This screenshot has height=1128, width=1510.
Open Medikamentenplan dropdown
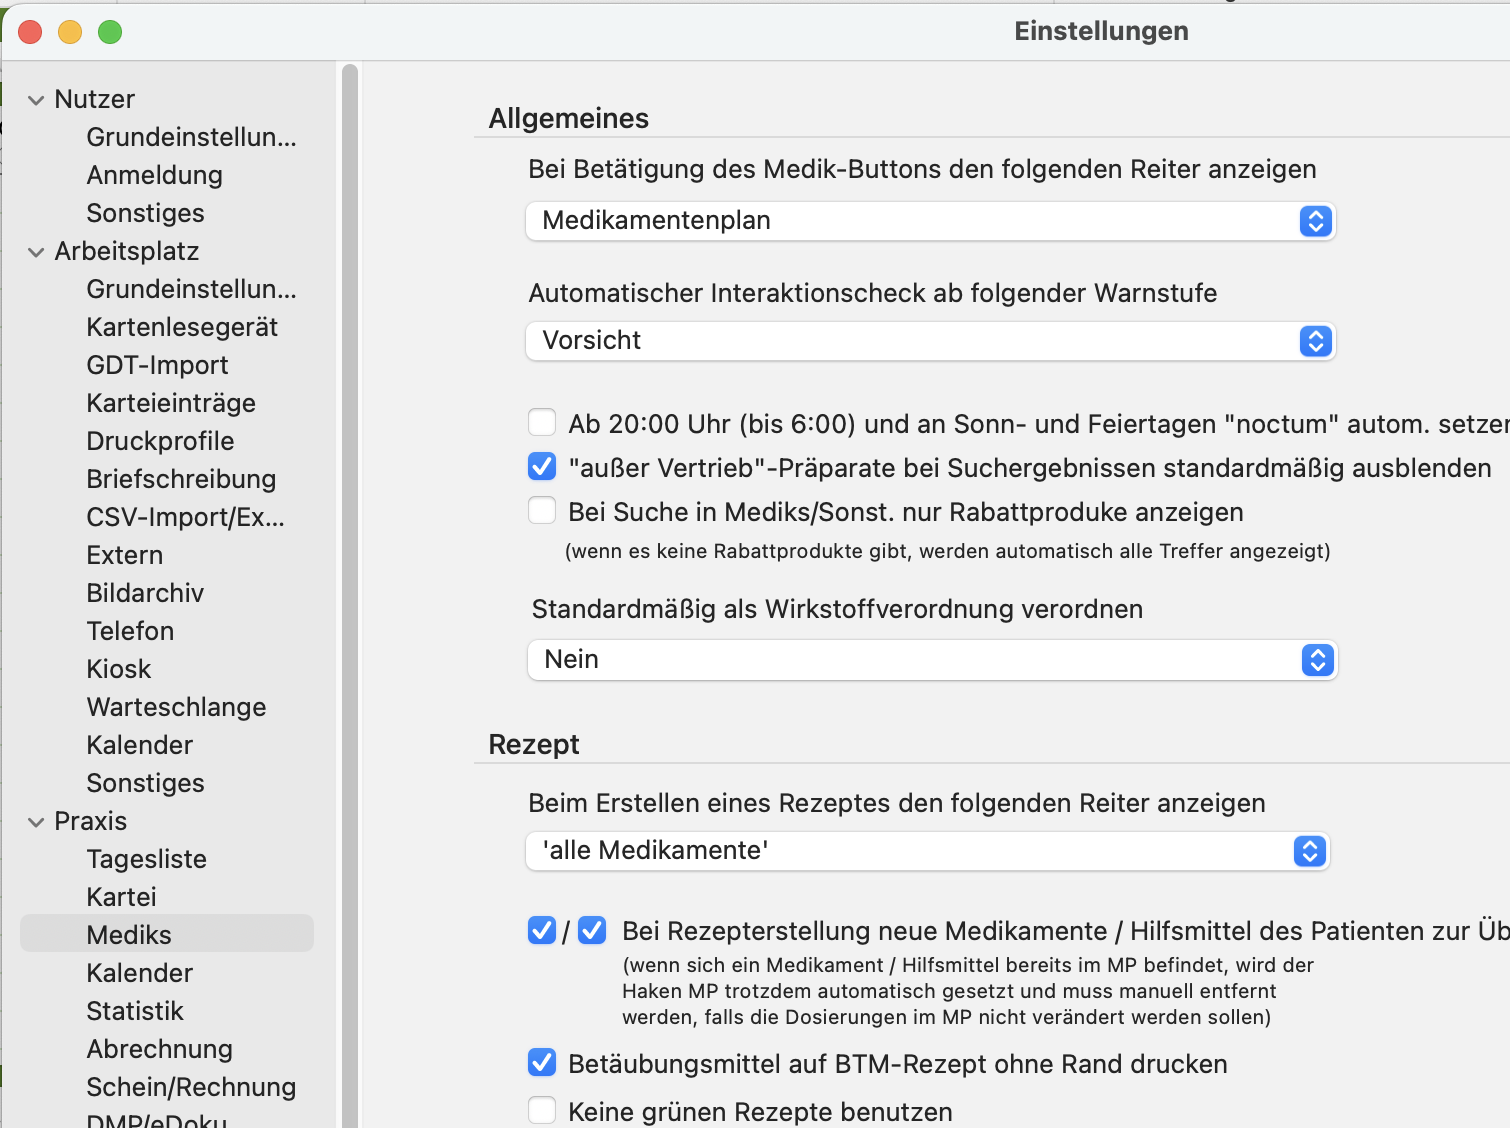930,221
